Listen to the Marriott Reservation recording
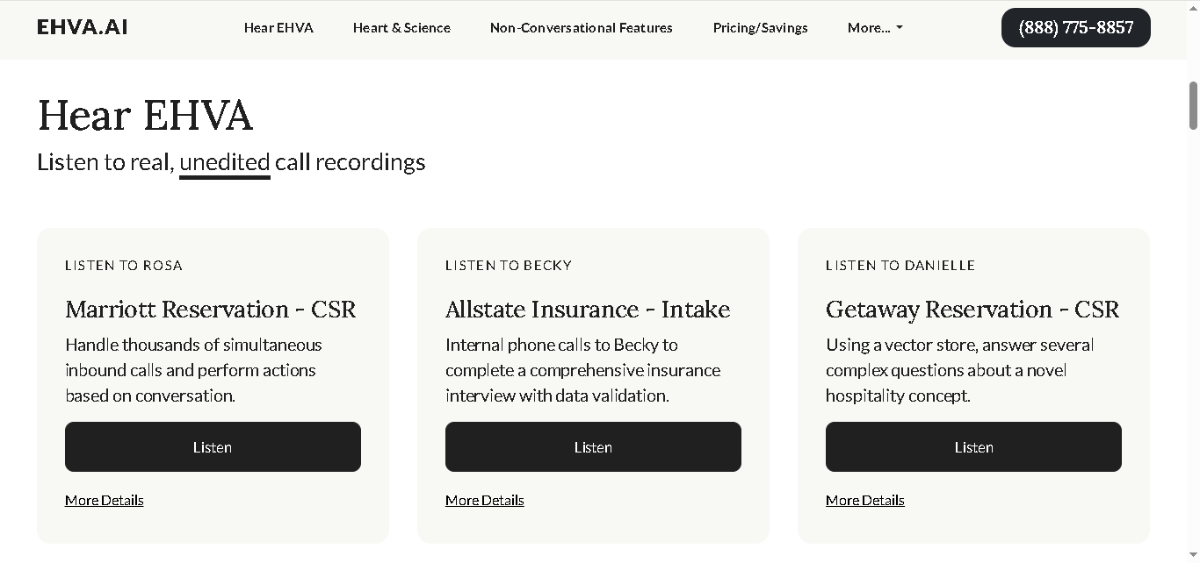The width and height of the screenshot is (1200, 563). pyautogui.click(x=213, y=447)
